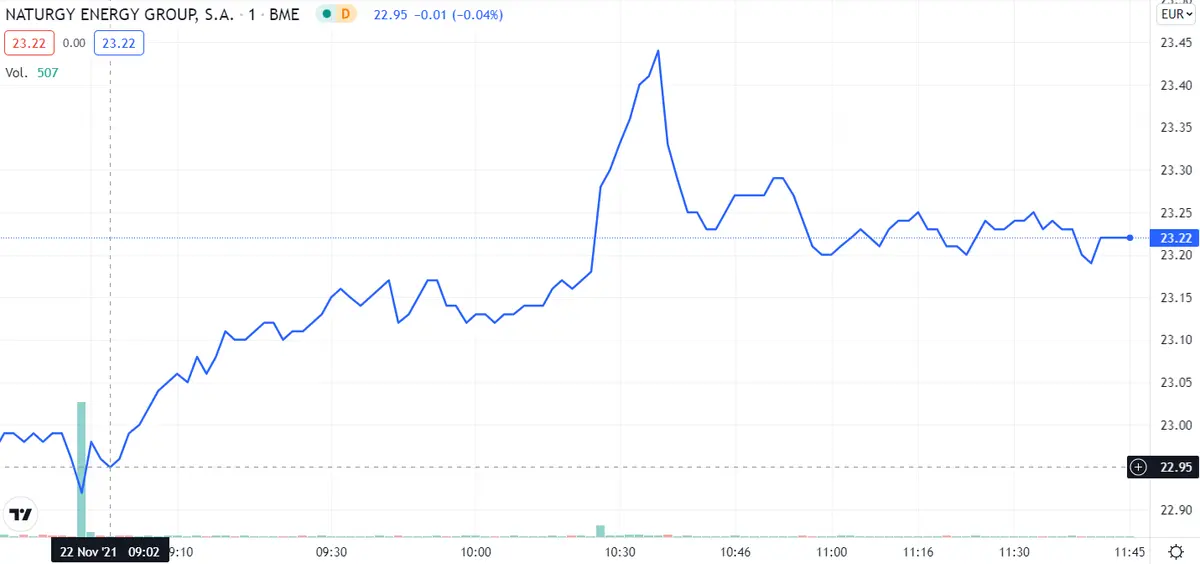
Task: Click the blue dot ending the price line
Action: click(x=1130, y=238)
